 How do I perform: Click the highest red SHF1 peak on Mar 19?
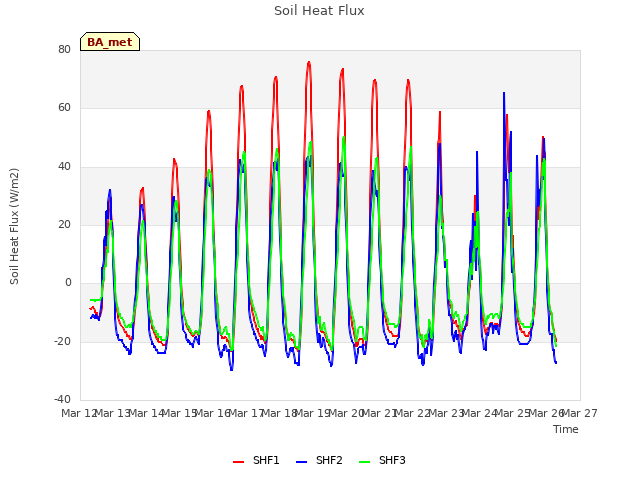309,62
